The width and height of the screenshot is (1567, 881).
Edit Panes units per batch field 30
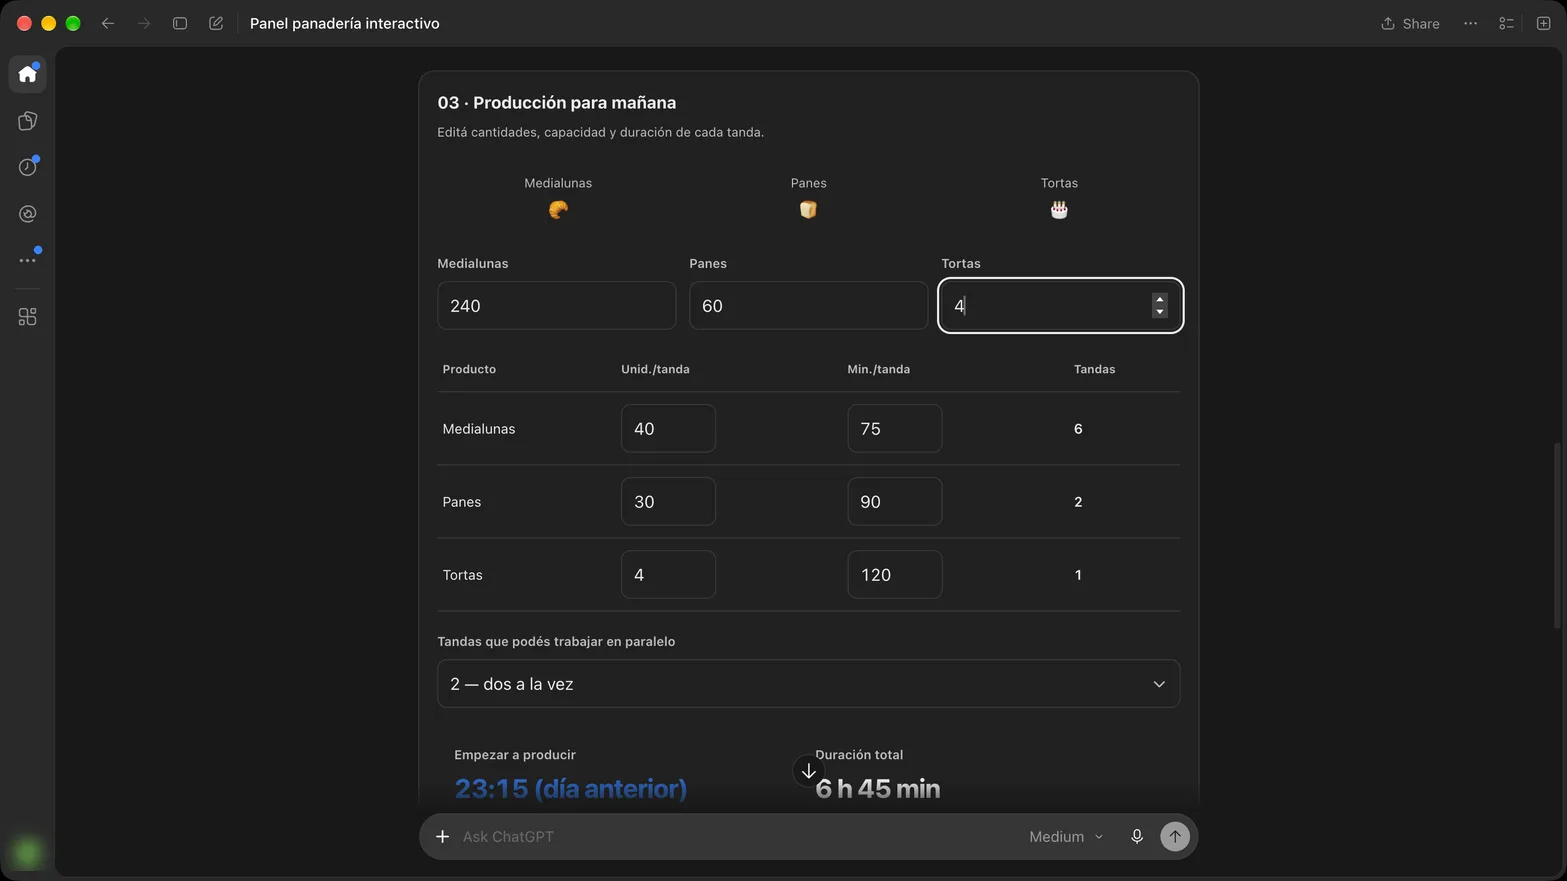coord(668,501)
